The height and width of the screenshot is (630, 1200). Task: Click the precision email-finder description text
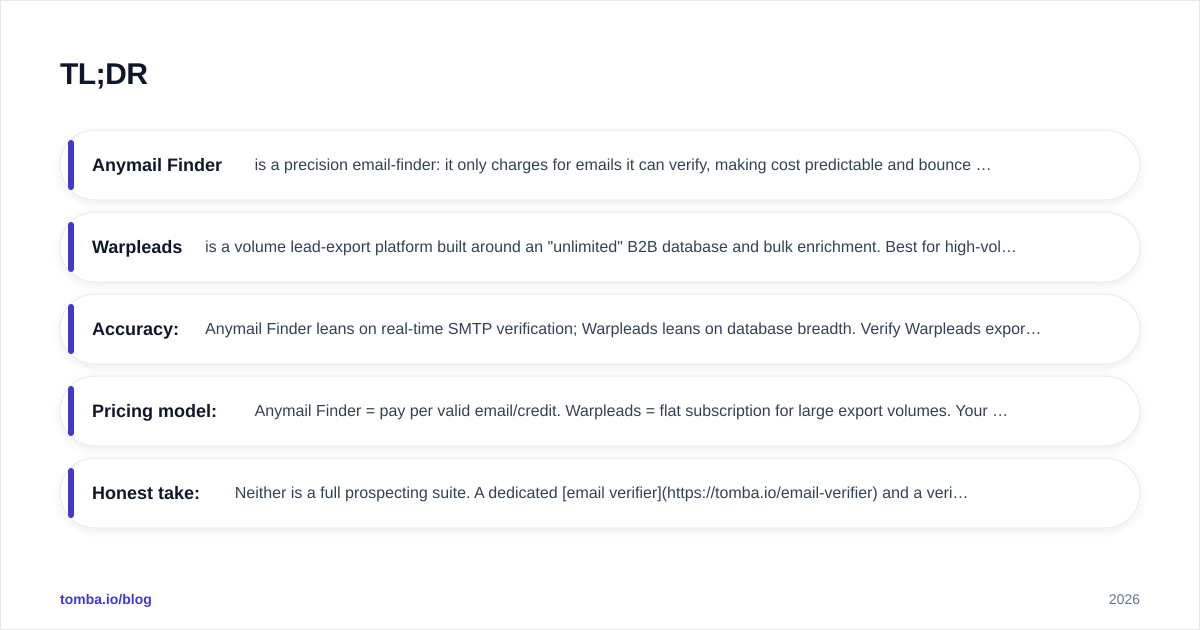tap(622, 165)
